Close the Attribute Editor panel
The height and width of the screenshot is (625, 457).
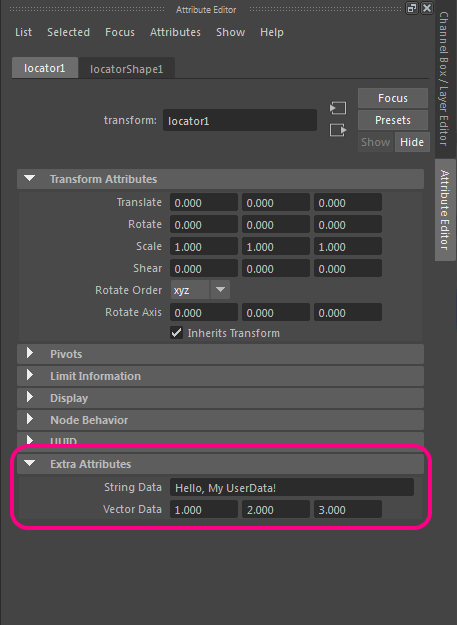pyautogui.click(x=427, y=8)
